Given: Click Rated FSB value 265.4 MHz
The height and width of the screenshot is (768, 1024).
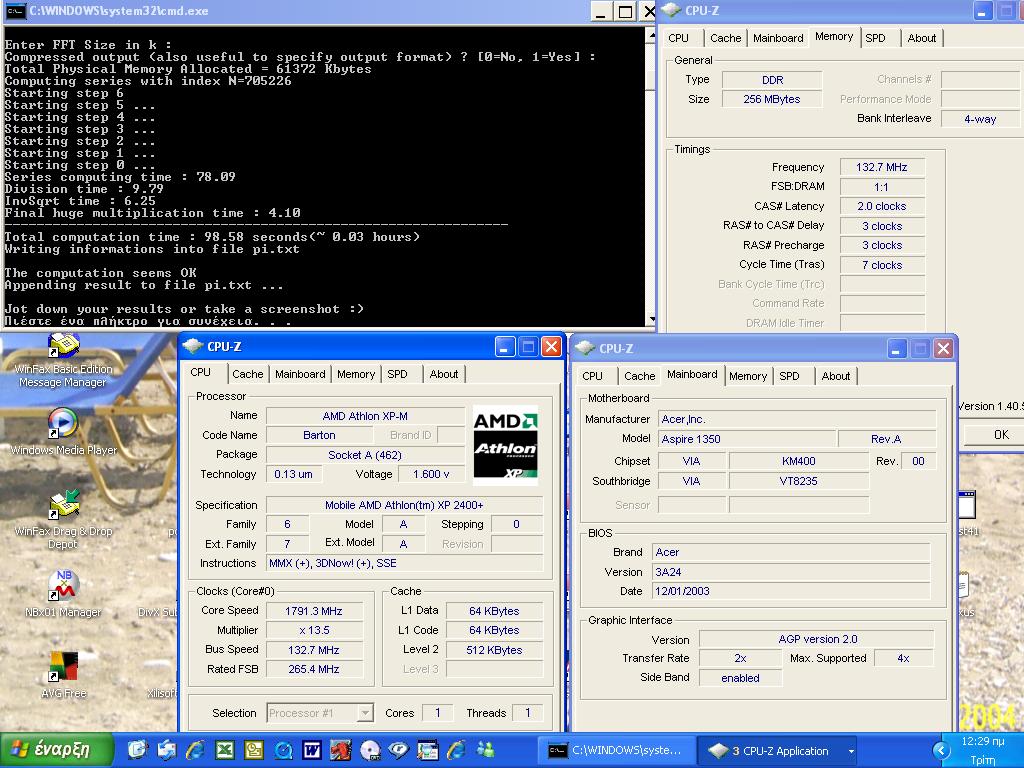Looking at the screenshot, I should point(314,669).
